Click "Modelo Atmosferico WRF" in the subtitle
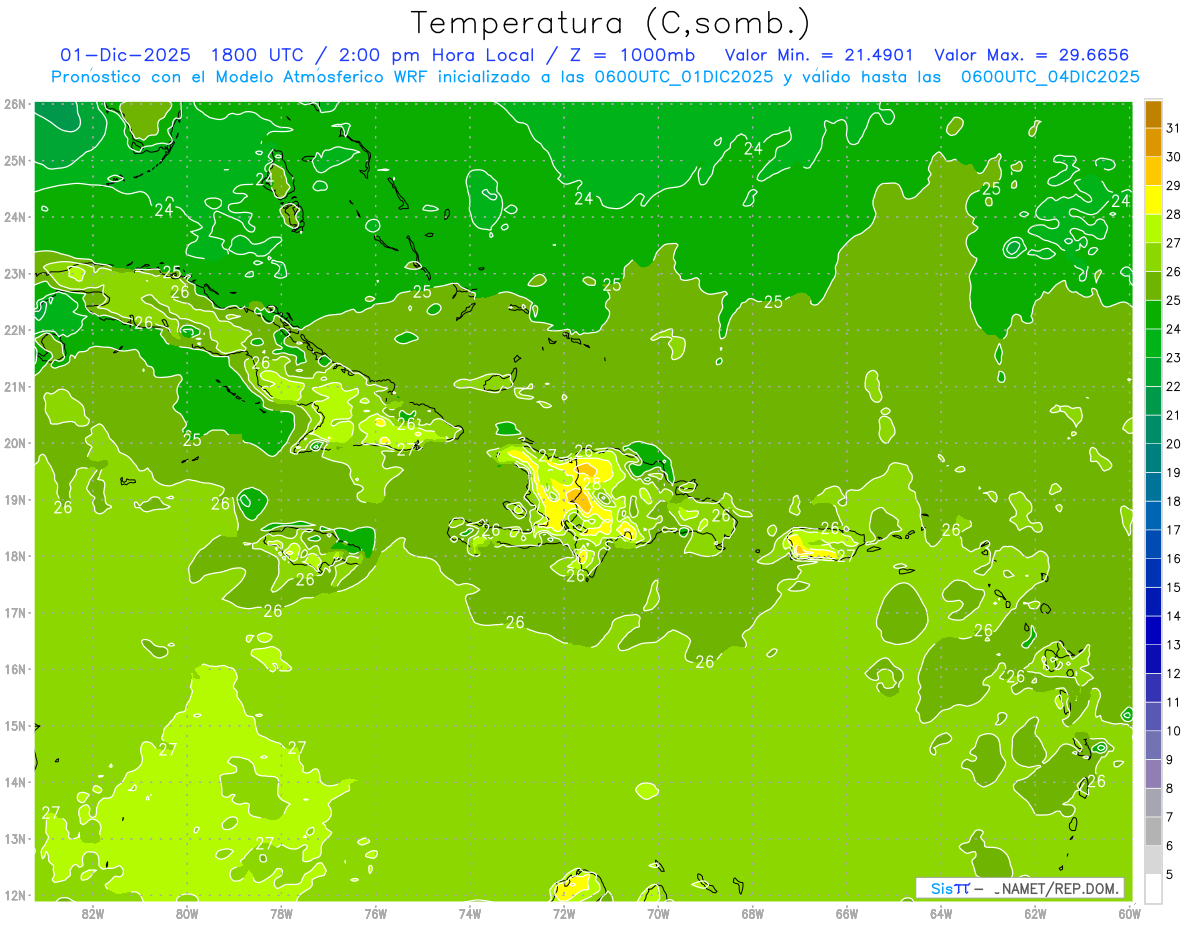 pos(322,77)
